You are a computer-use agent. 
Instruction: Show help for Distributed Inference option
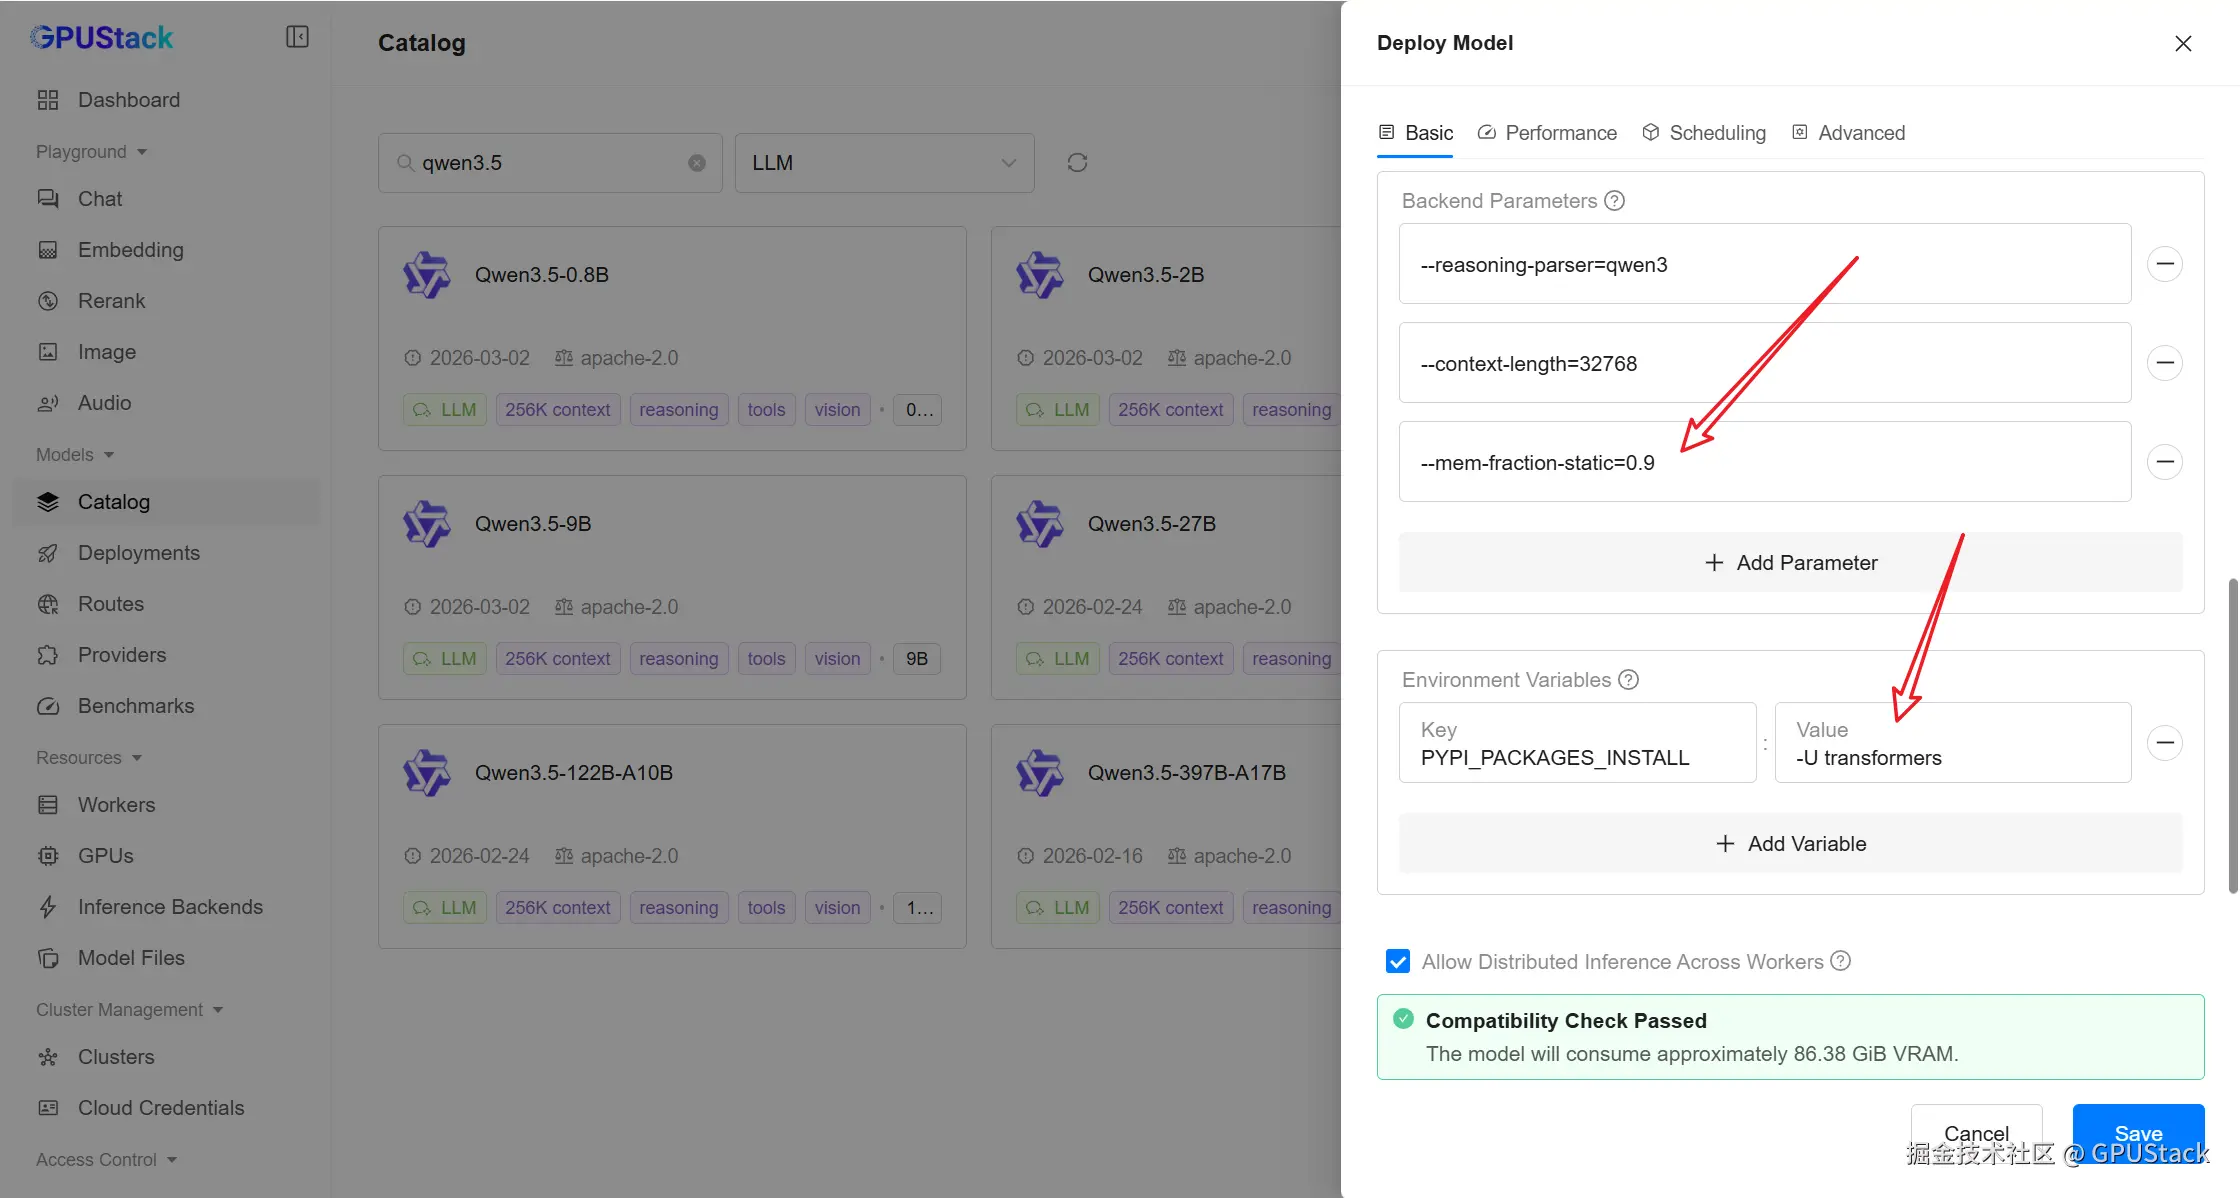[x=1840, y=961]
